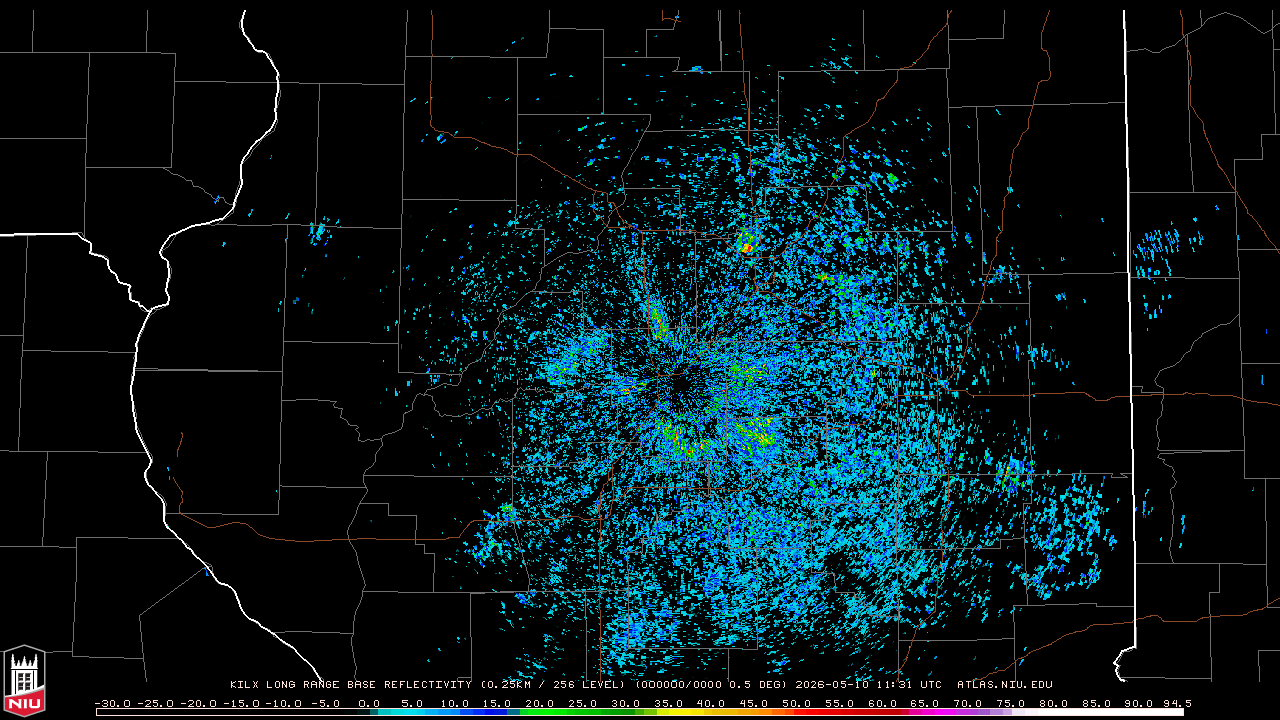This screenshot has width=1280, height=720.
Task: Click the -30.0 label on the color scale
Action: coord(113,703)
